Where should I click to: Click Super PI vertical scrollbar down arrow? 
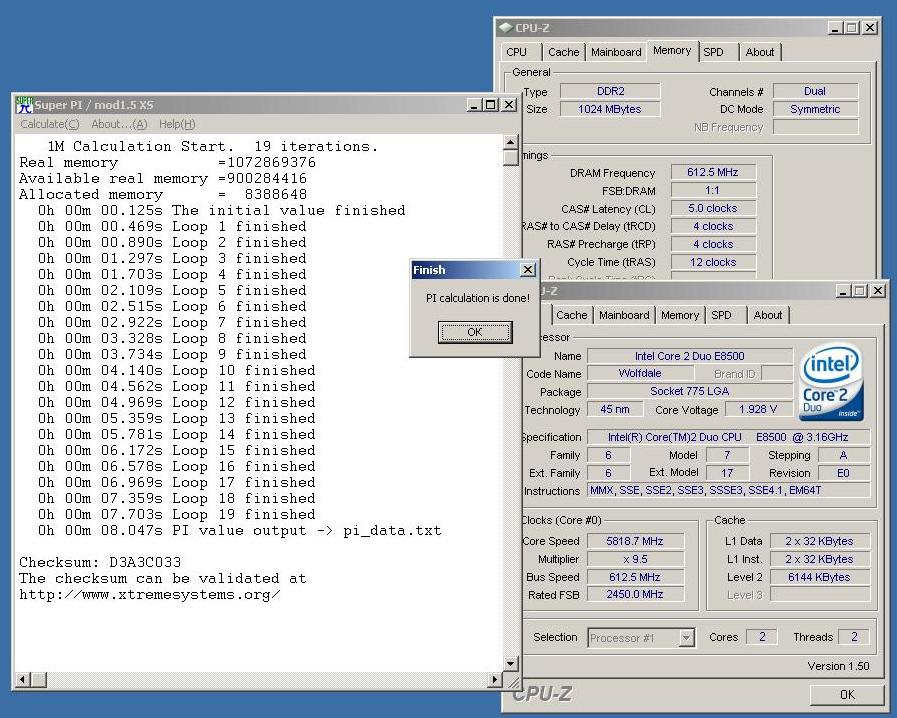(x=511, y=664)
